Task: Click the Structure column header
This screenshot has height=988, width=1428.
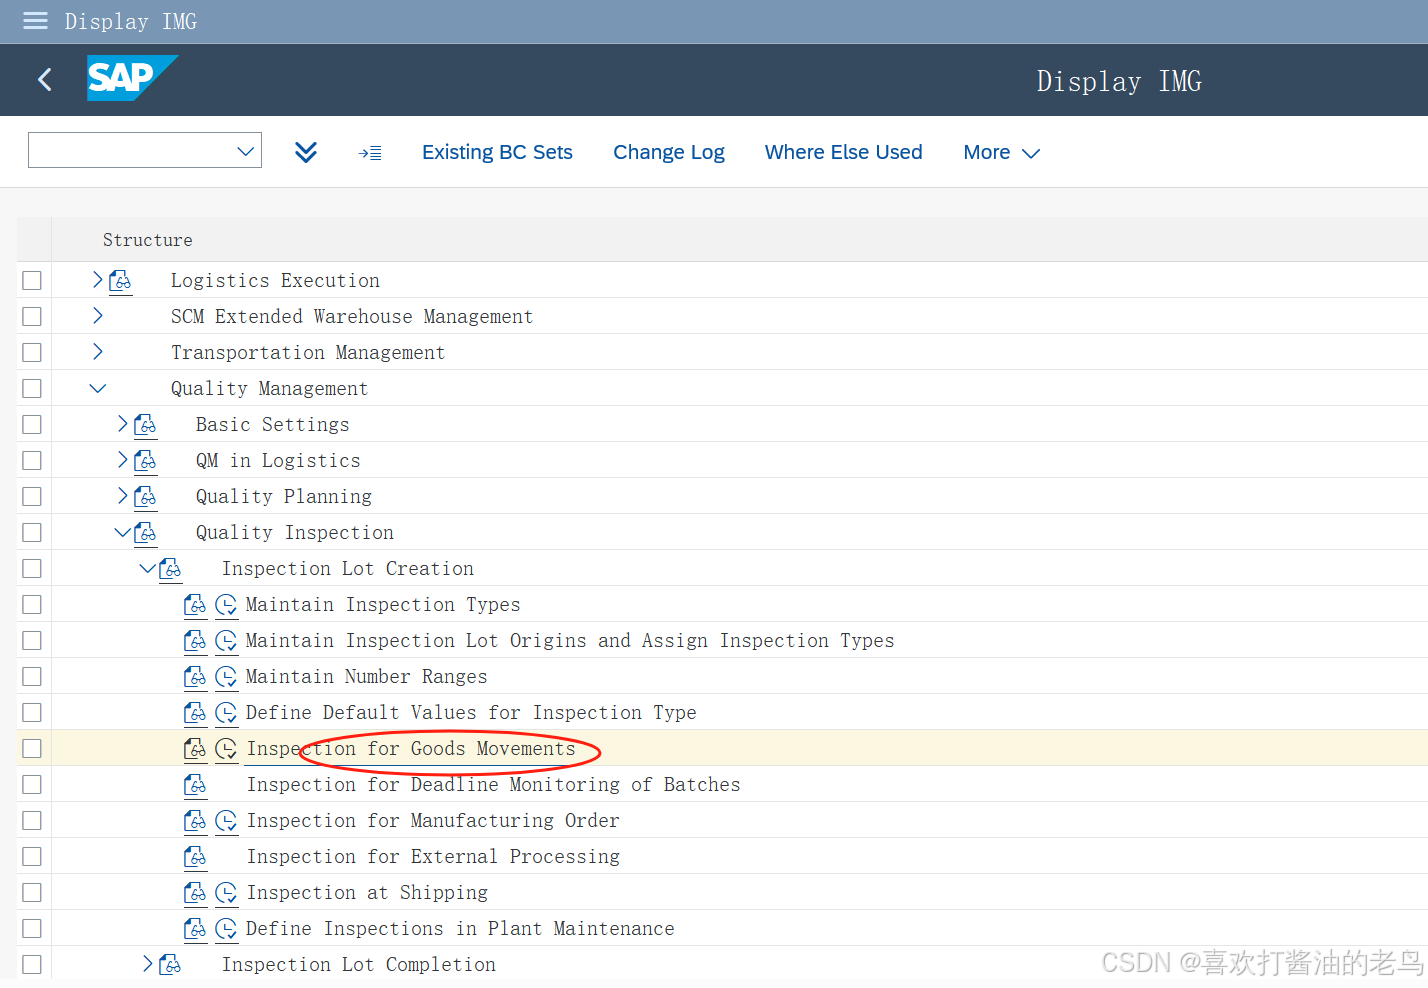Action: (147, 240)
